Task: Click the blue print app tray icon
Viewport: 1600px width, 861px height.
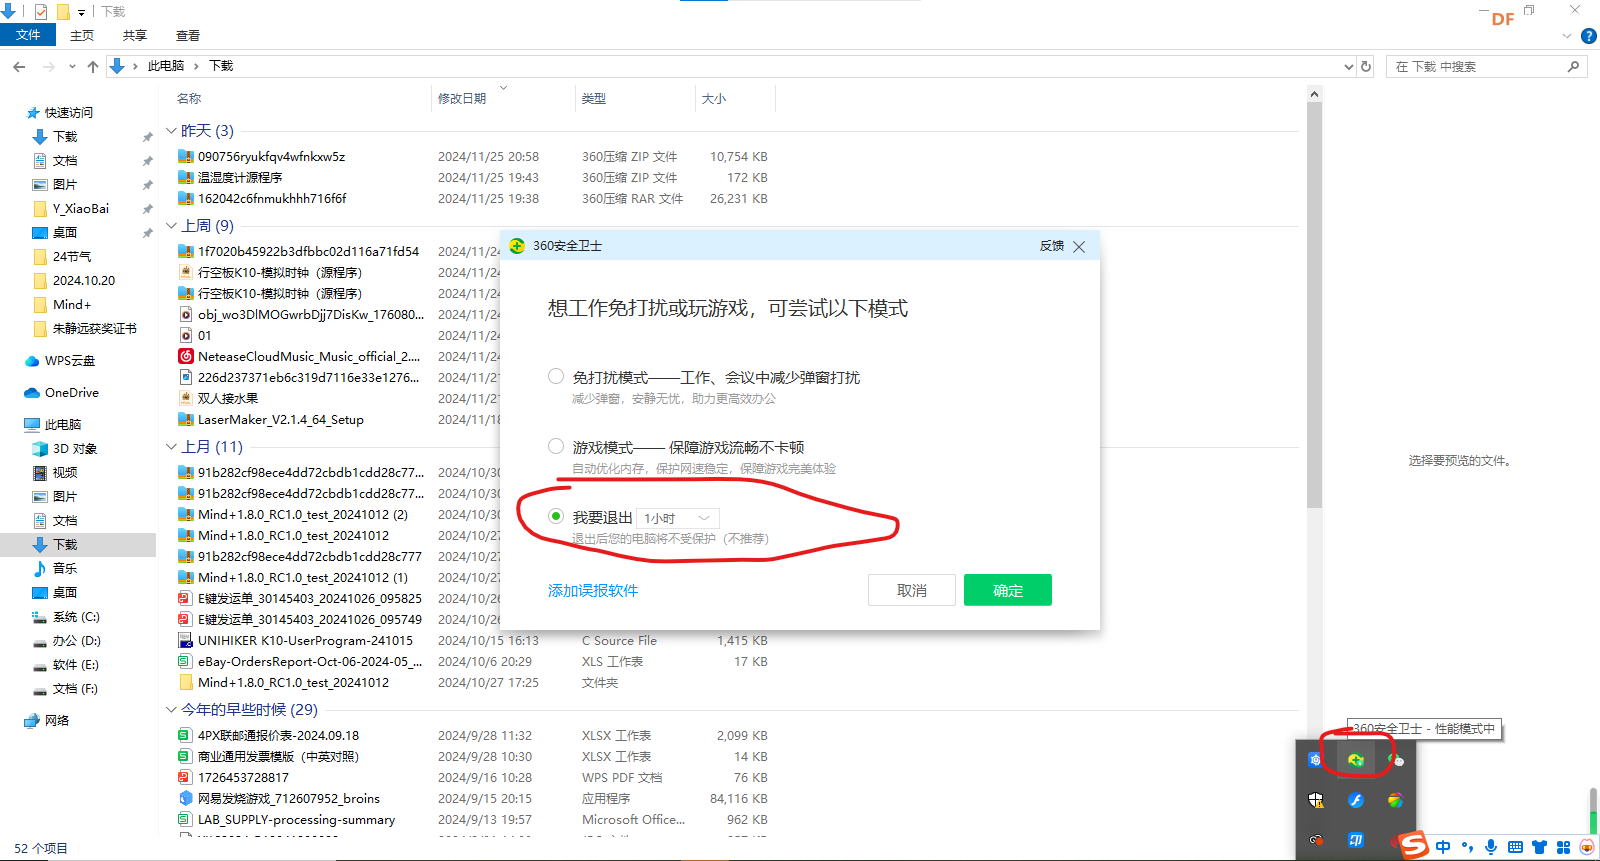Action: (x=1355, y=840)
